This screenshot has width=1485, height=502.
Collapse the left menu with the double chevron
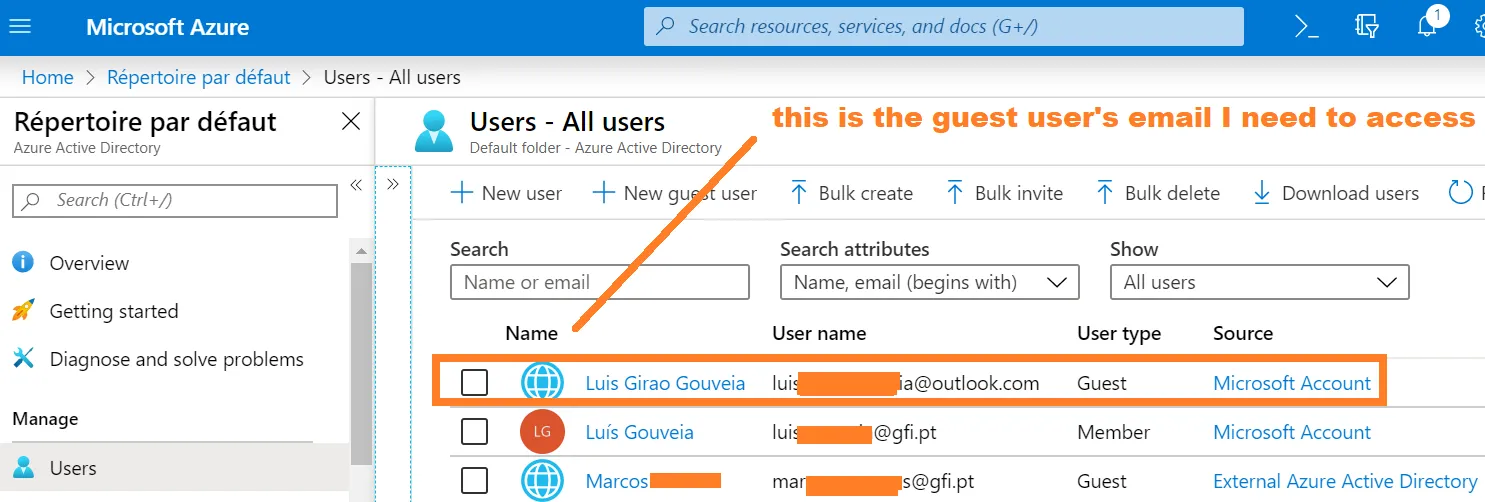(x=355, y=185)
